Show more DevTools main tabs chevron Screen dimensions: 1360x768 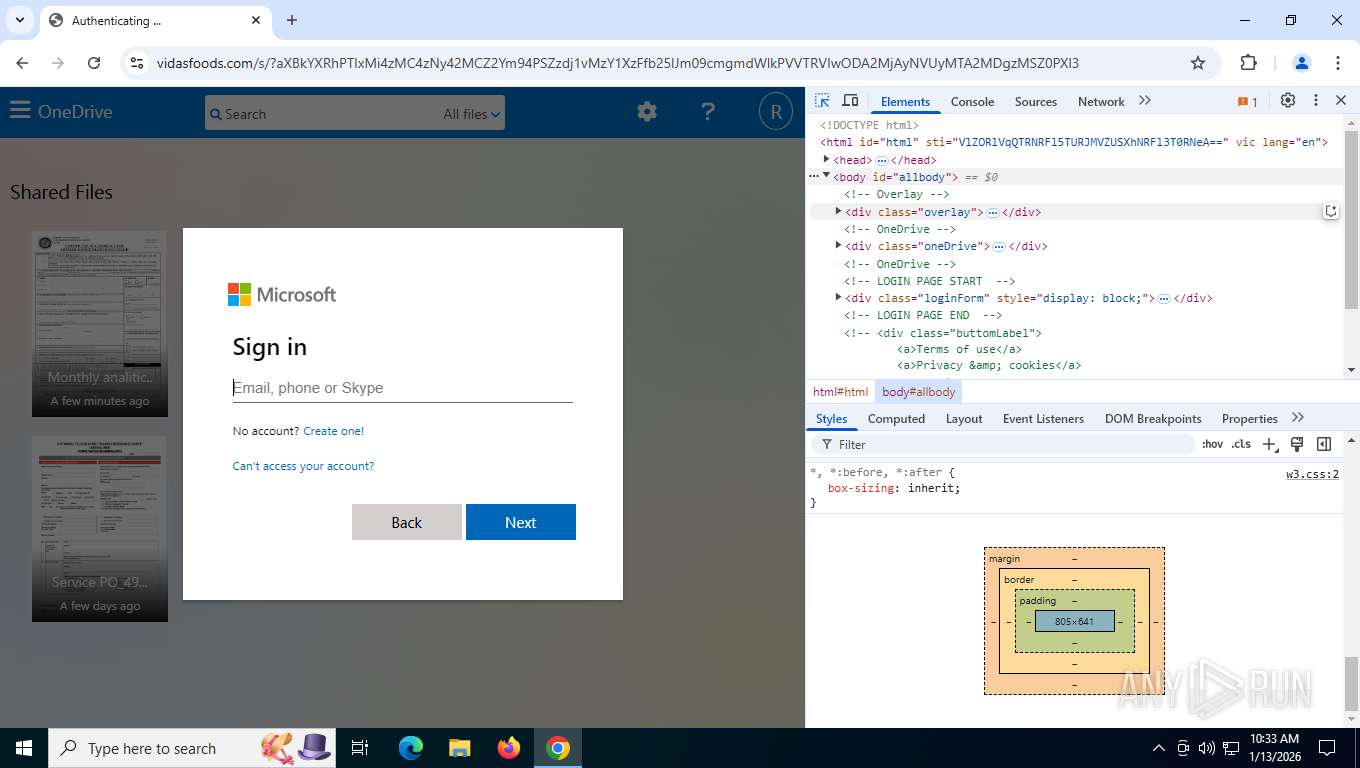point(1145,101)
